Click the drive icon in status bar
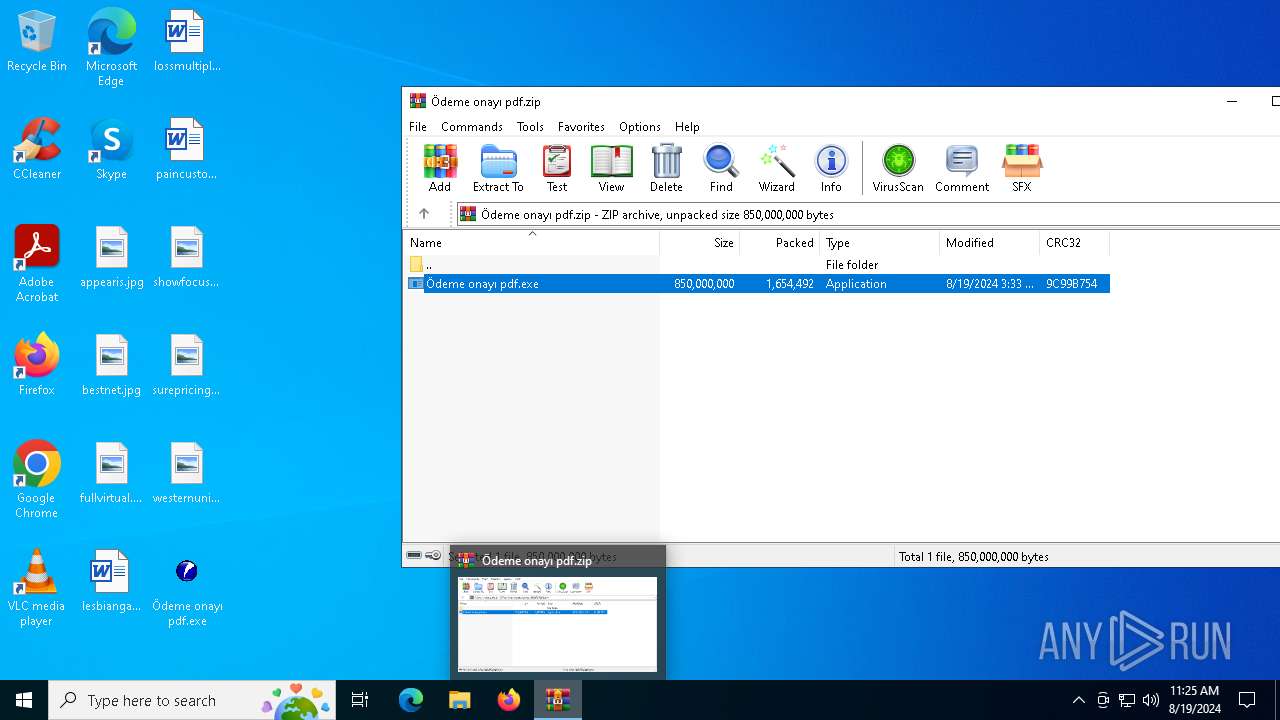Viewport: 1280px width, 720px height. pos(414,555)
